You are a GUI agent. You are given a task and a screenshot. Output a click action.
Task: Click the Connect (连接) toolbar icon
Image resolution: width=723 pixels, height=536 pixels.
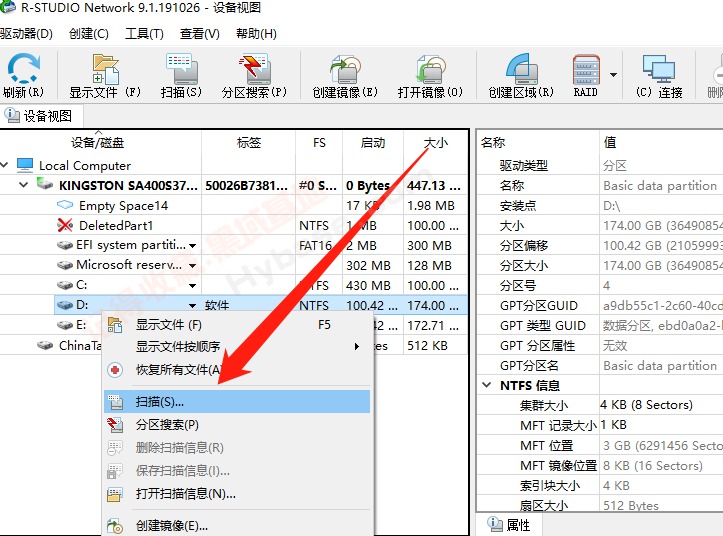pyautogui.click(x=659, y=74)
